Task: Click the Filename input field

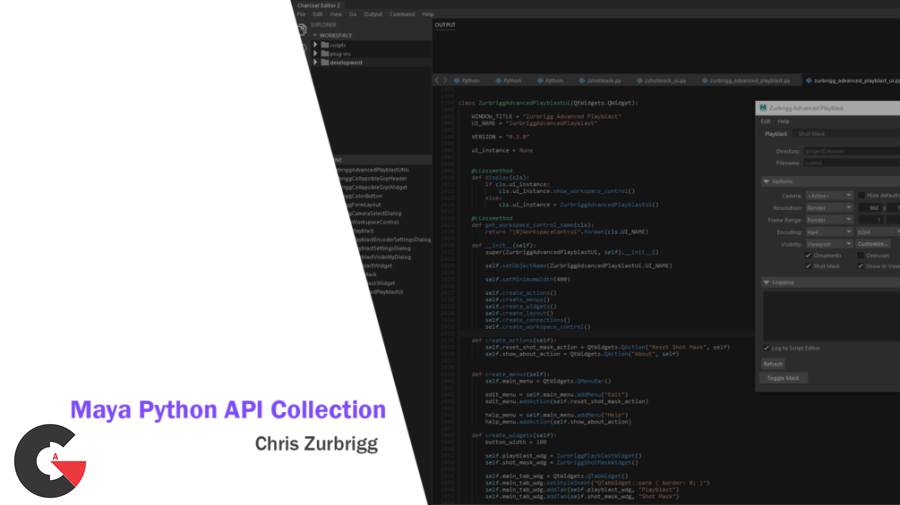Action: pyautogui.click(x=851, y=163)
